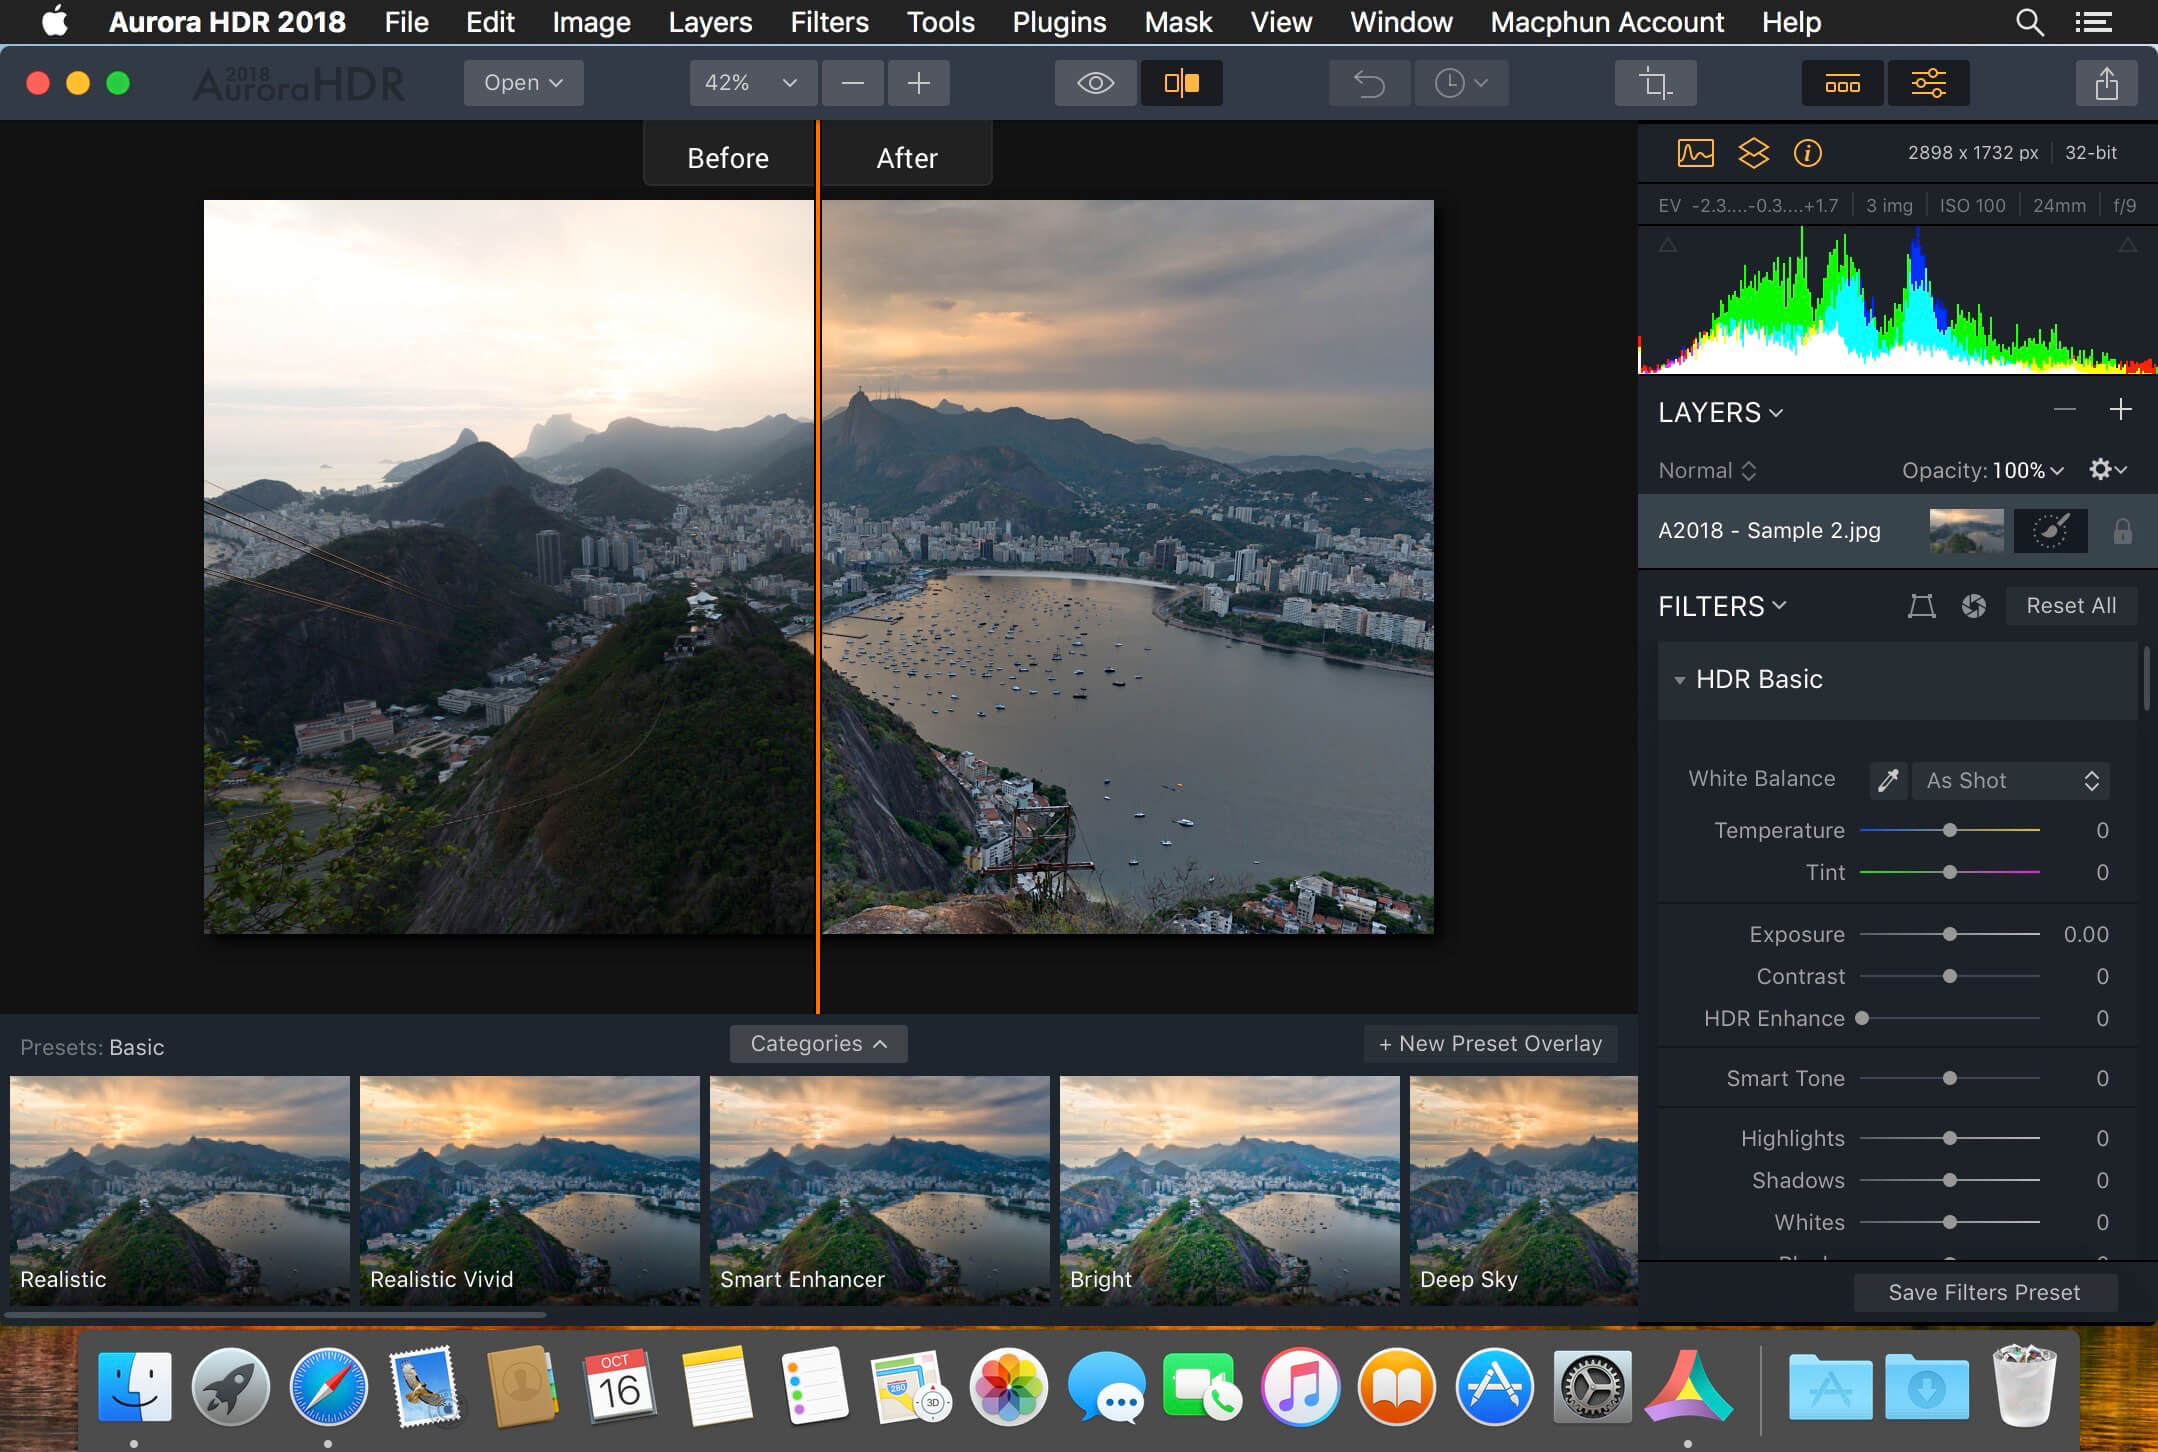
Task: Remove layer with the minus icon
Action: [x=2065, y=410]
